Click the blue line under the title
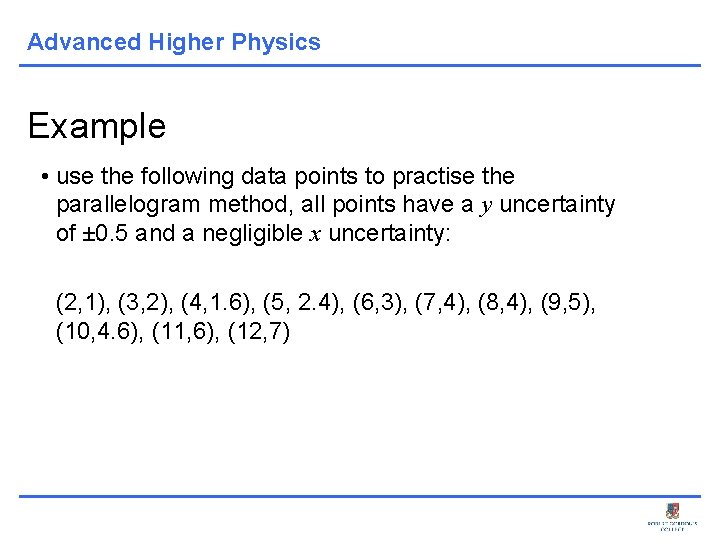The image size is (720, 540). [x=360, y=66]
